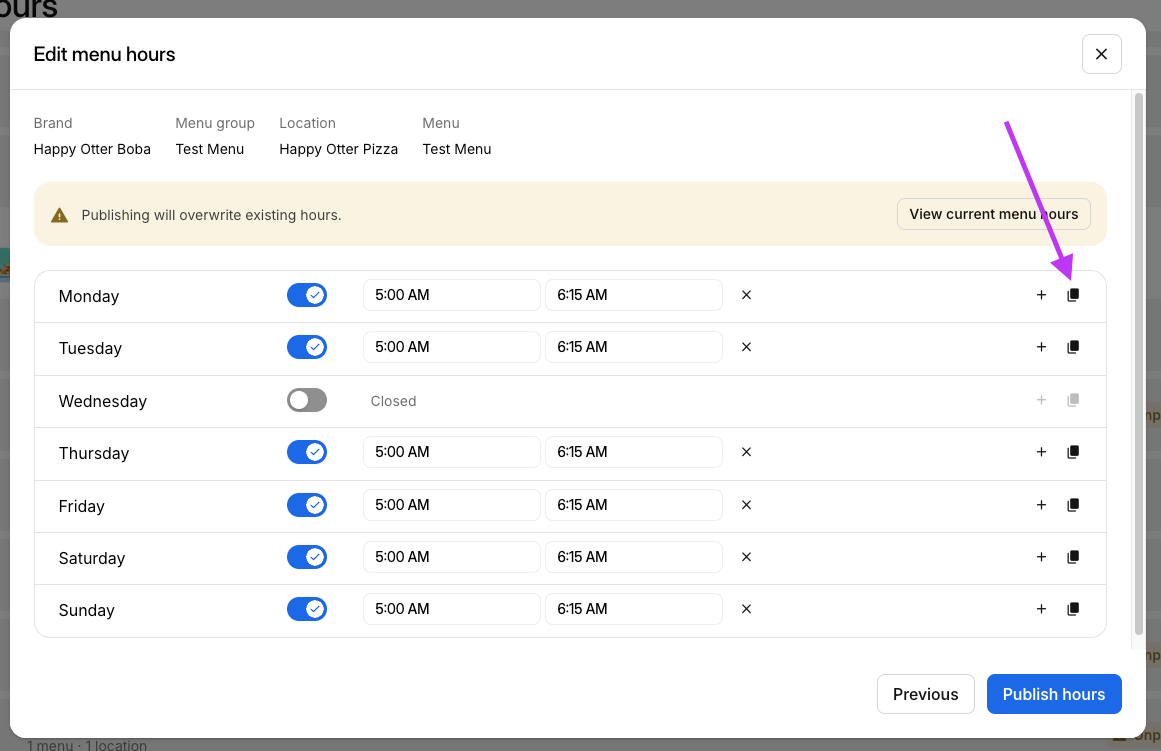Turn off the Monday toggle
Image resolution: width=1161 pixels, height=751 pixels.
[x=307, y=295]
